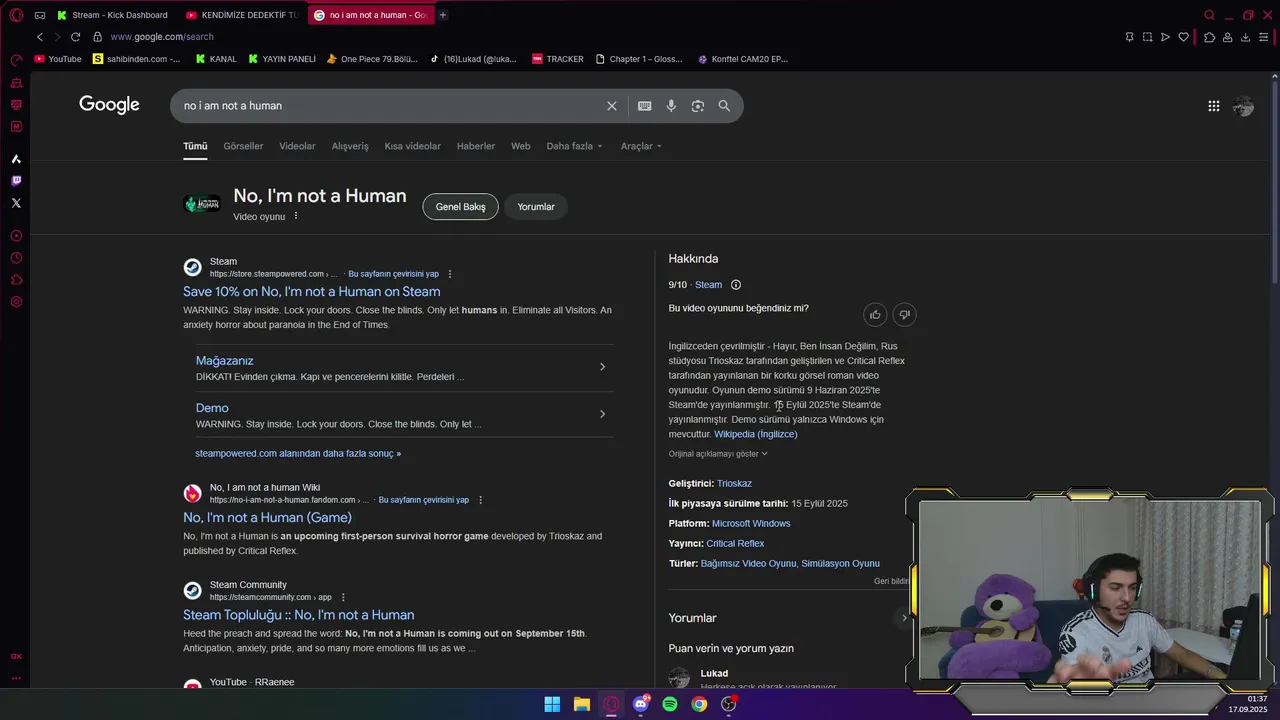Click the info icon next to Steam rating

(x=736, y=285)
